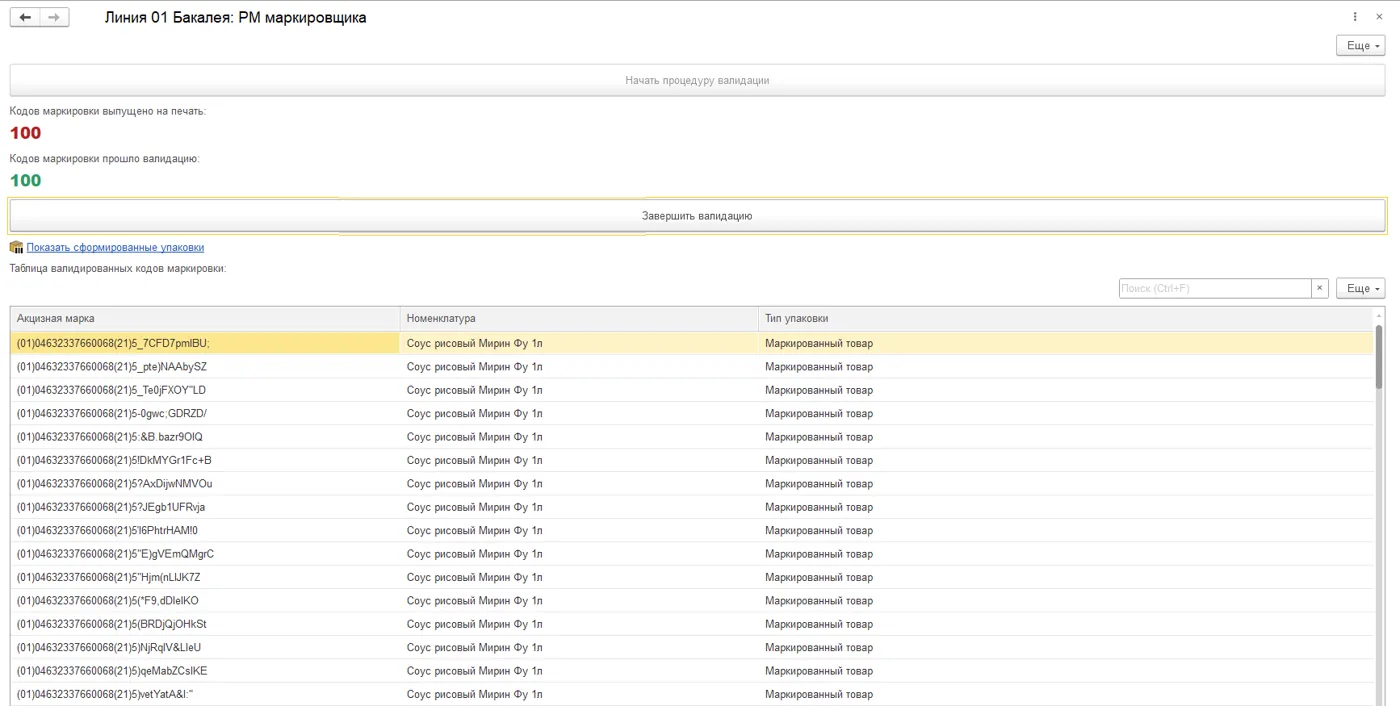This screenshot has width=1400, height=706.
Task: Select row with code ending 5)vetYatA&I:"
Action: pos(691,694)
